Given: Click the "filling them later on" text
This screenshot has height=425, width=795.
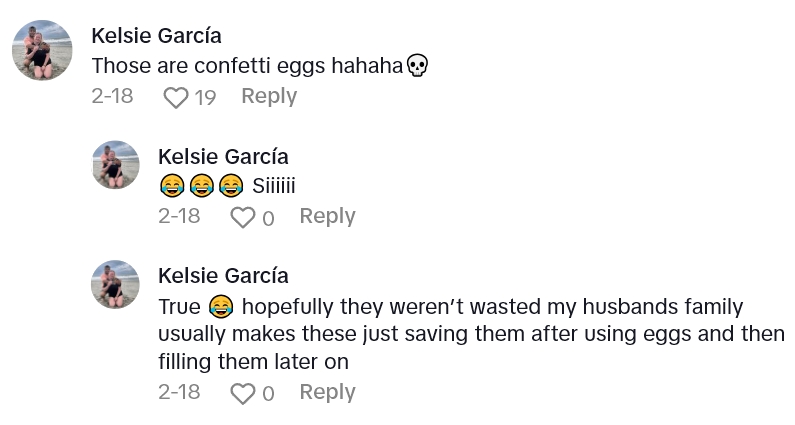Looking at the screenshot, I should tap(252, 360).
